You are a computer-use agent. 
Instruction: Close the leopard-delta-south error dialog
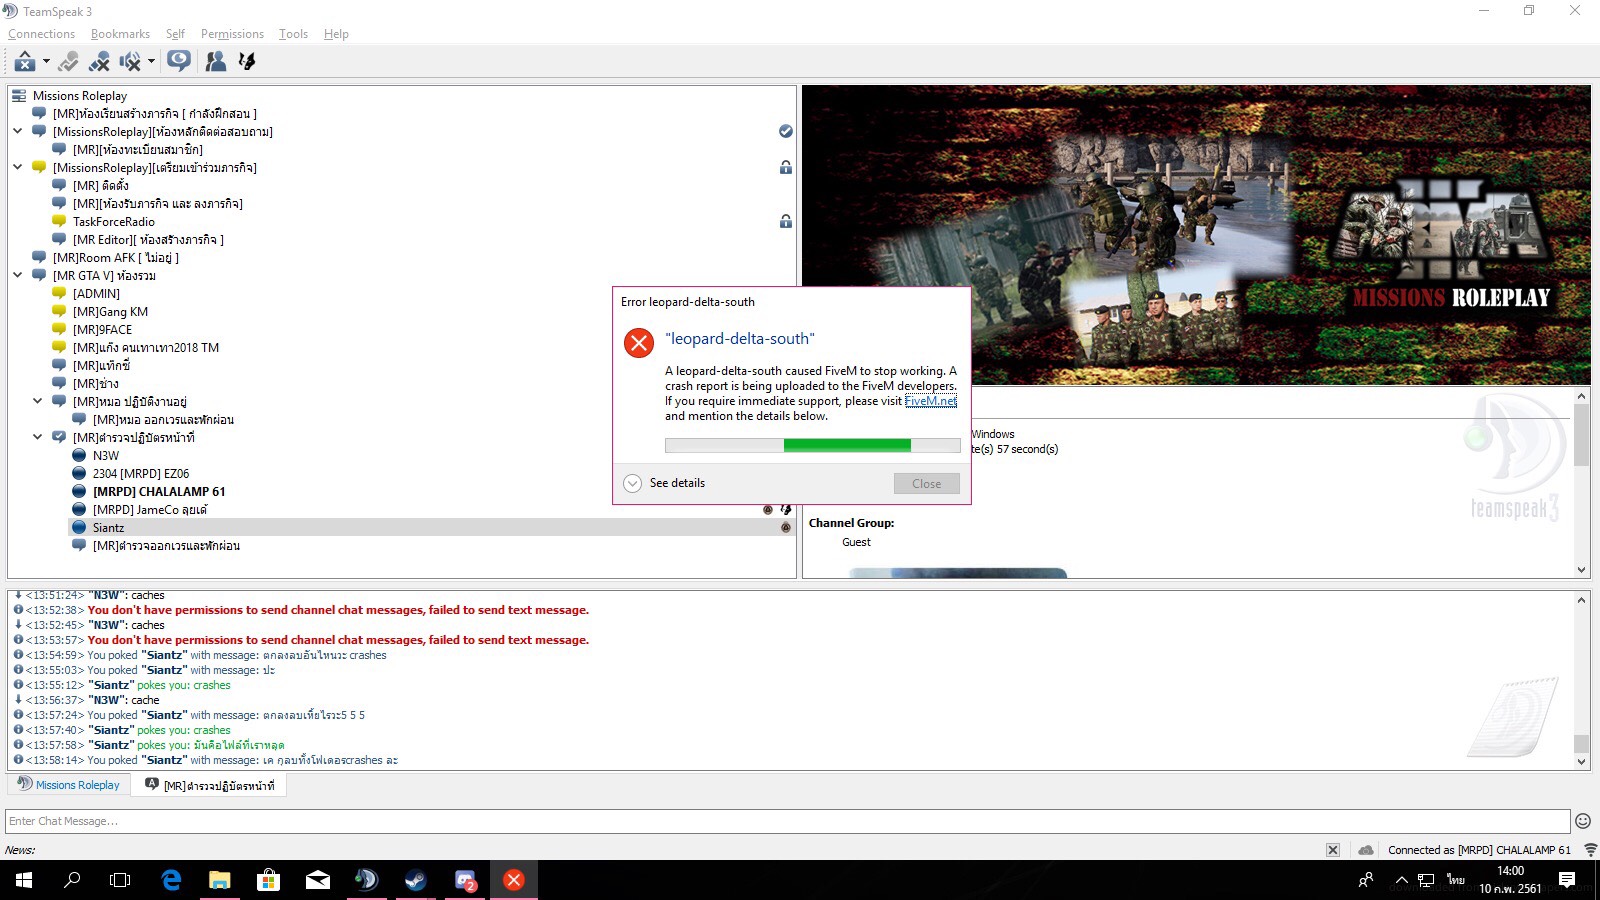pos(926,483)
